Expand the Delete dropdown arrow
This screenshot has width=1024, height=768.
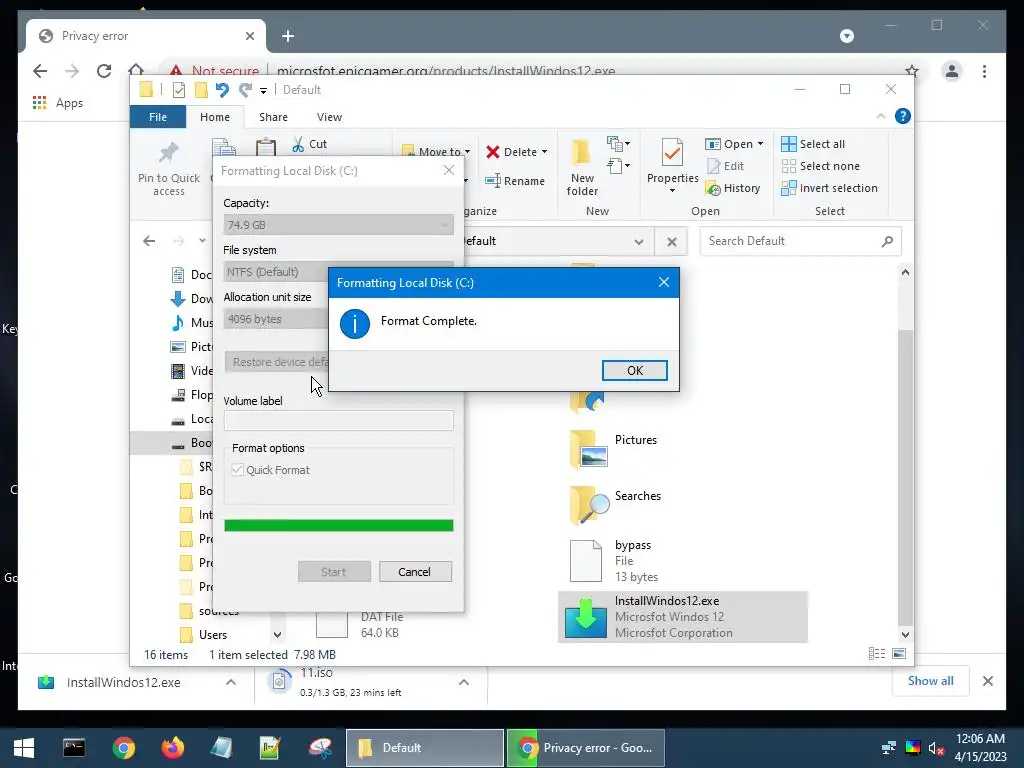point(544,152)
